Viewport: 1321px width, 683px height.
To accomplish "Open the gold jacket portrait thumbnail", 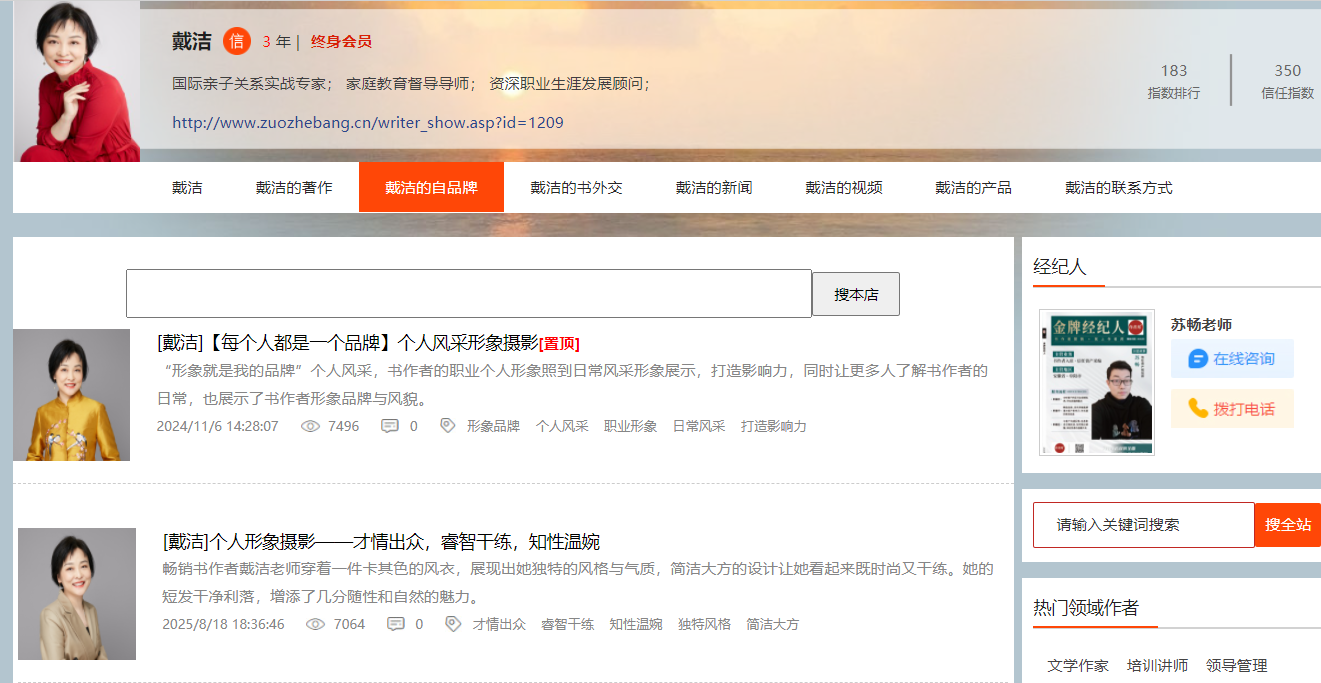I will (71, 395).
